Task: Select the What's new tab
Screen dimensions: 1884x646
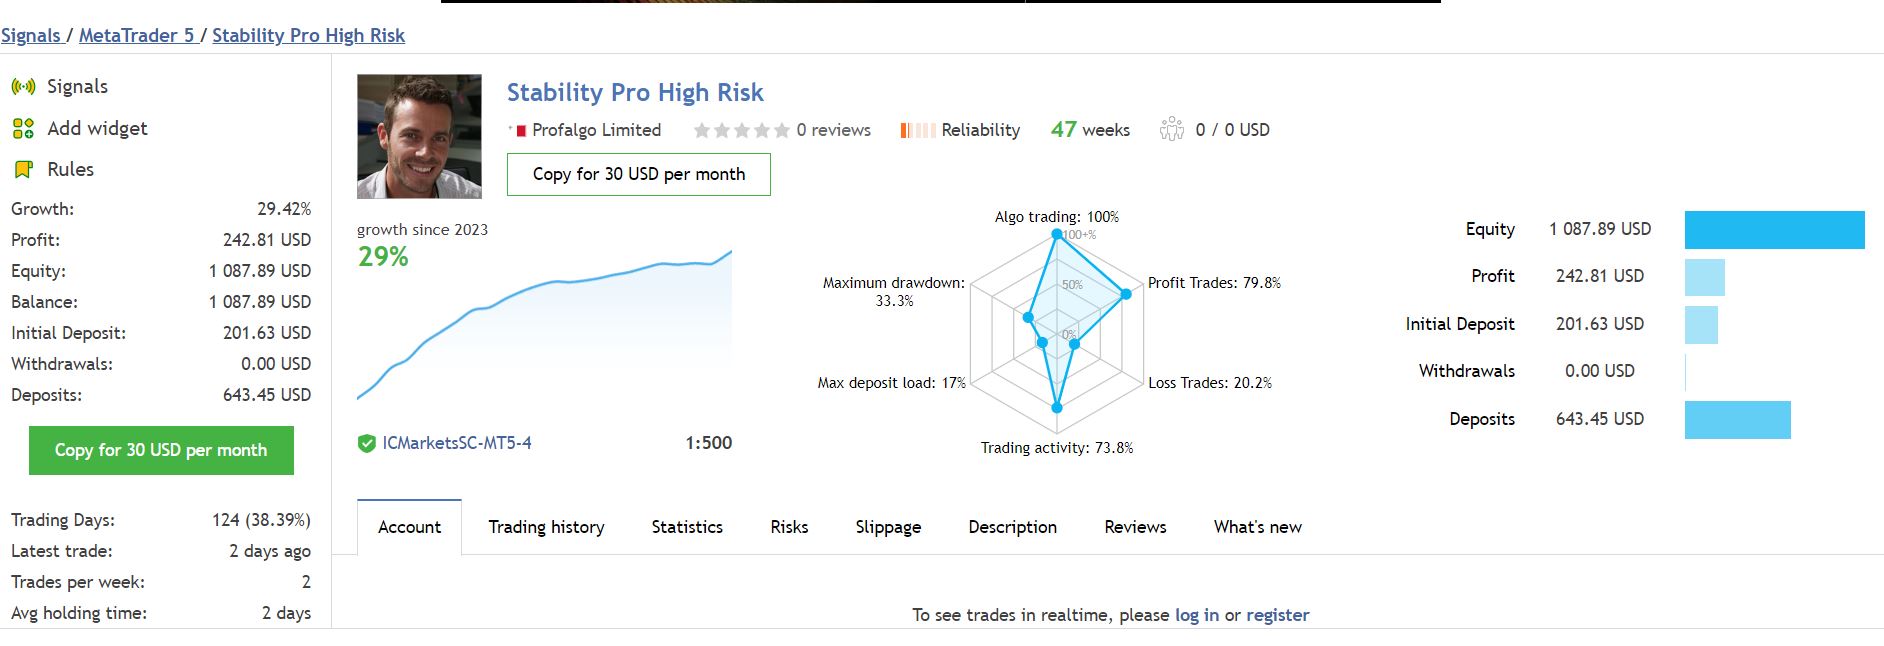Action: point(1256,527)
